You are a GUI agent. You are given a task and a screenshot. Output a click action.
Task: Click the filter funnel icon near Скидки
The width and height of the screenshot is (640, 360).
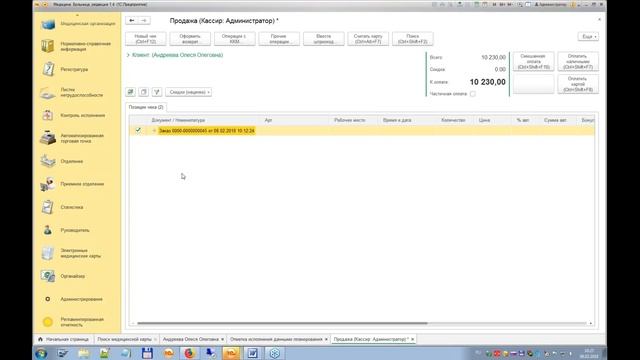(x=157, y=92)
